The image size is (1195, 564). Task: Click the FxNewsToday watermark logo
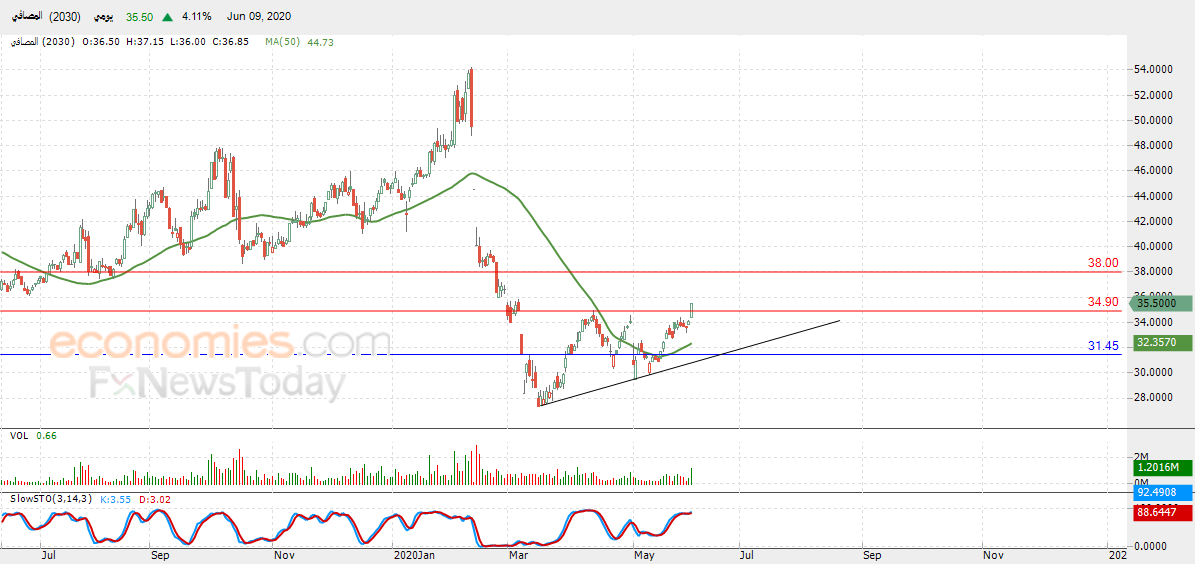[x=216, y=382]
